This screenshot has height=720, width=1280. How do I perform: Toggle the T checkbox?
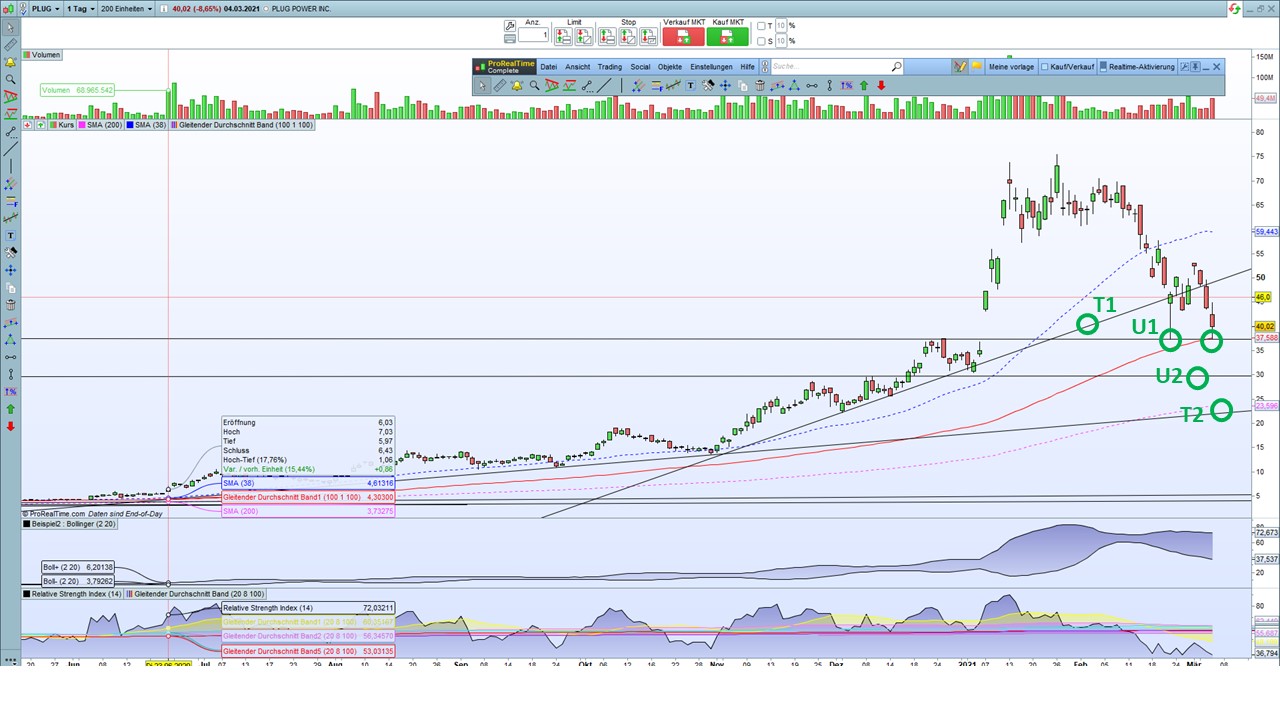pyautogui.click(x=761, y=26)
